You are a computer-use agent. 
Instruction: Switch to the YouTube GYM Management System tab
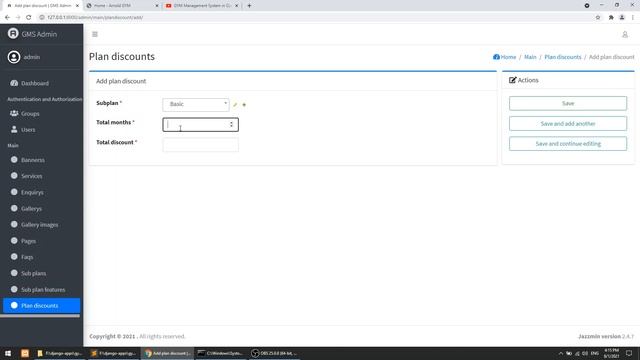[202, 6]
